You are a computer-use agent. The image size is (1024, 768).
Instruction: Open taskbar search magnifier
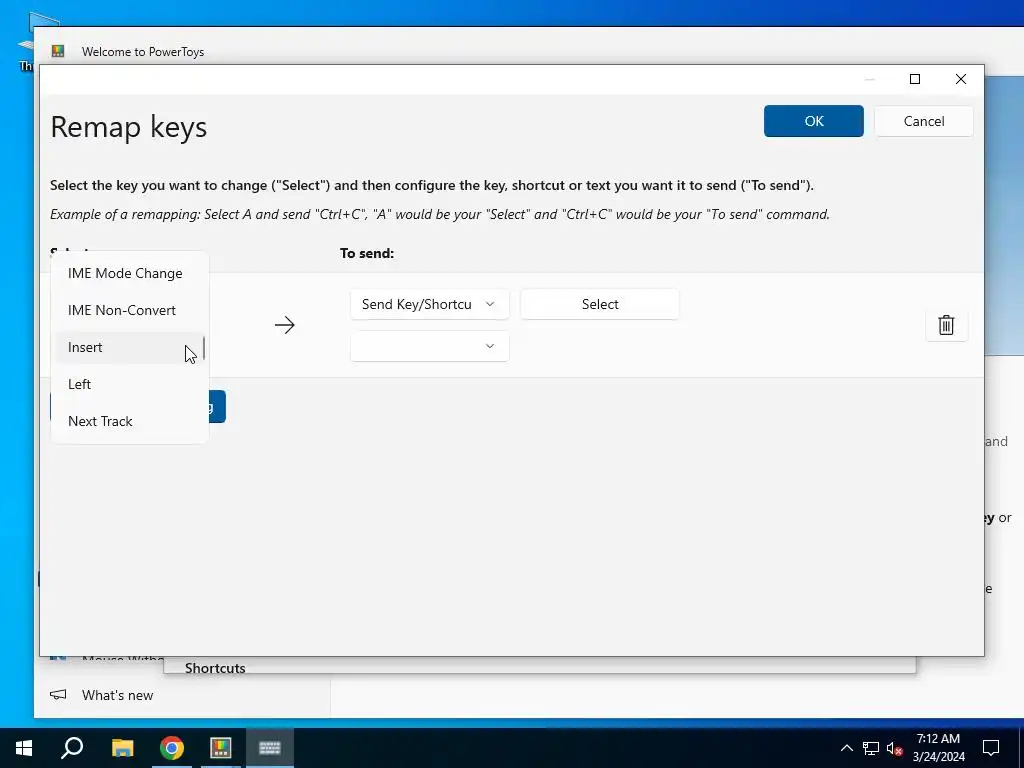[x=72, y=748]
